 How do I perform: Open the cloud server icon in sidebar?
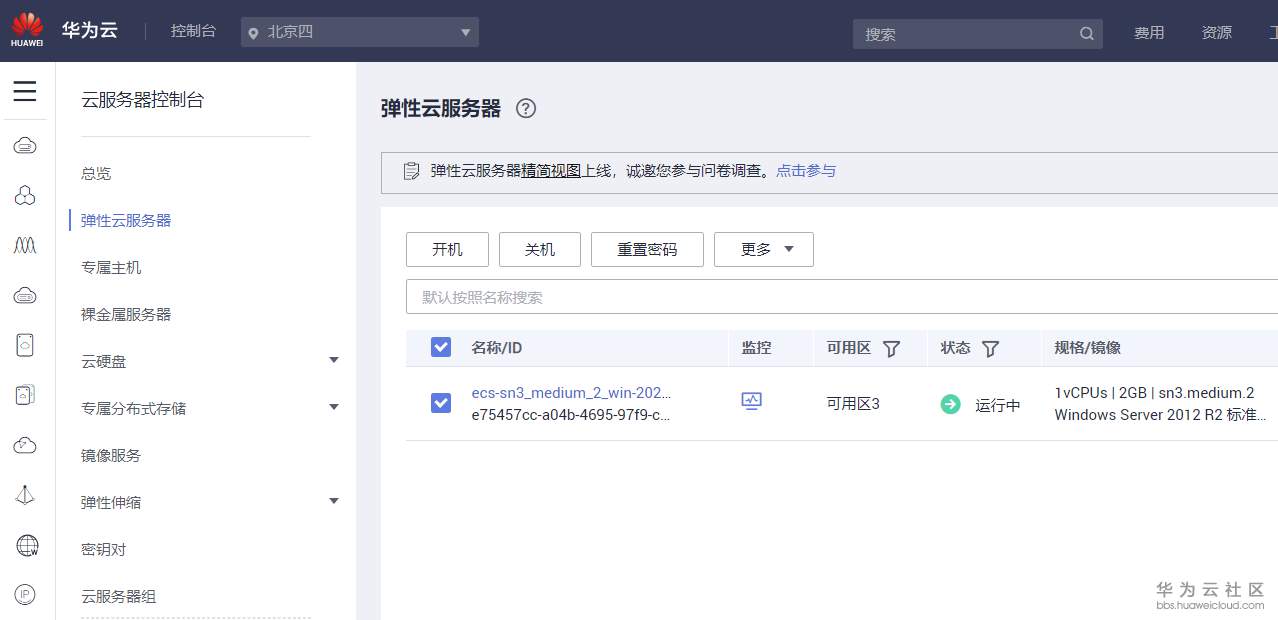(x=25, y=147)
